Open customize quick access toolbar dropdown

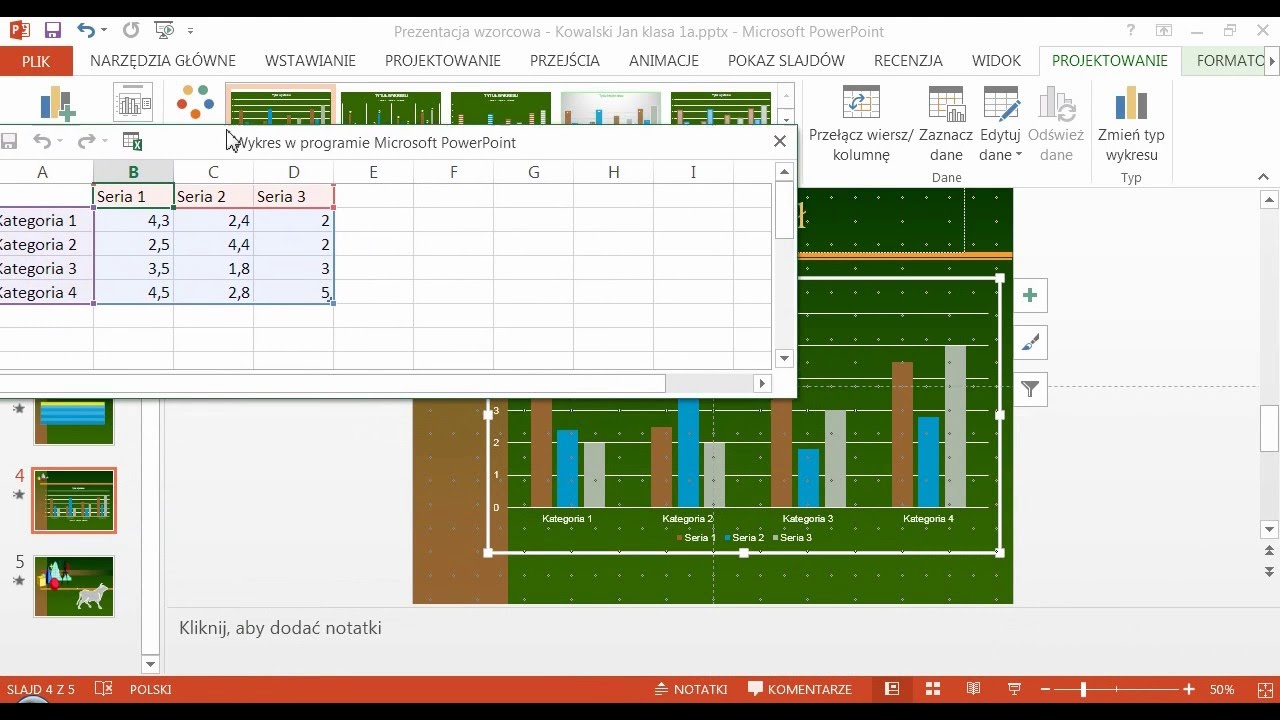coord(190,31)
